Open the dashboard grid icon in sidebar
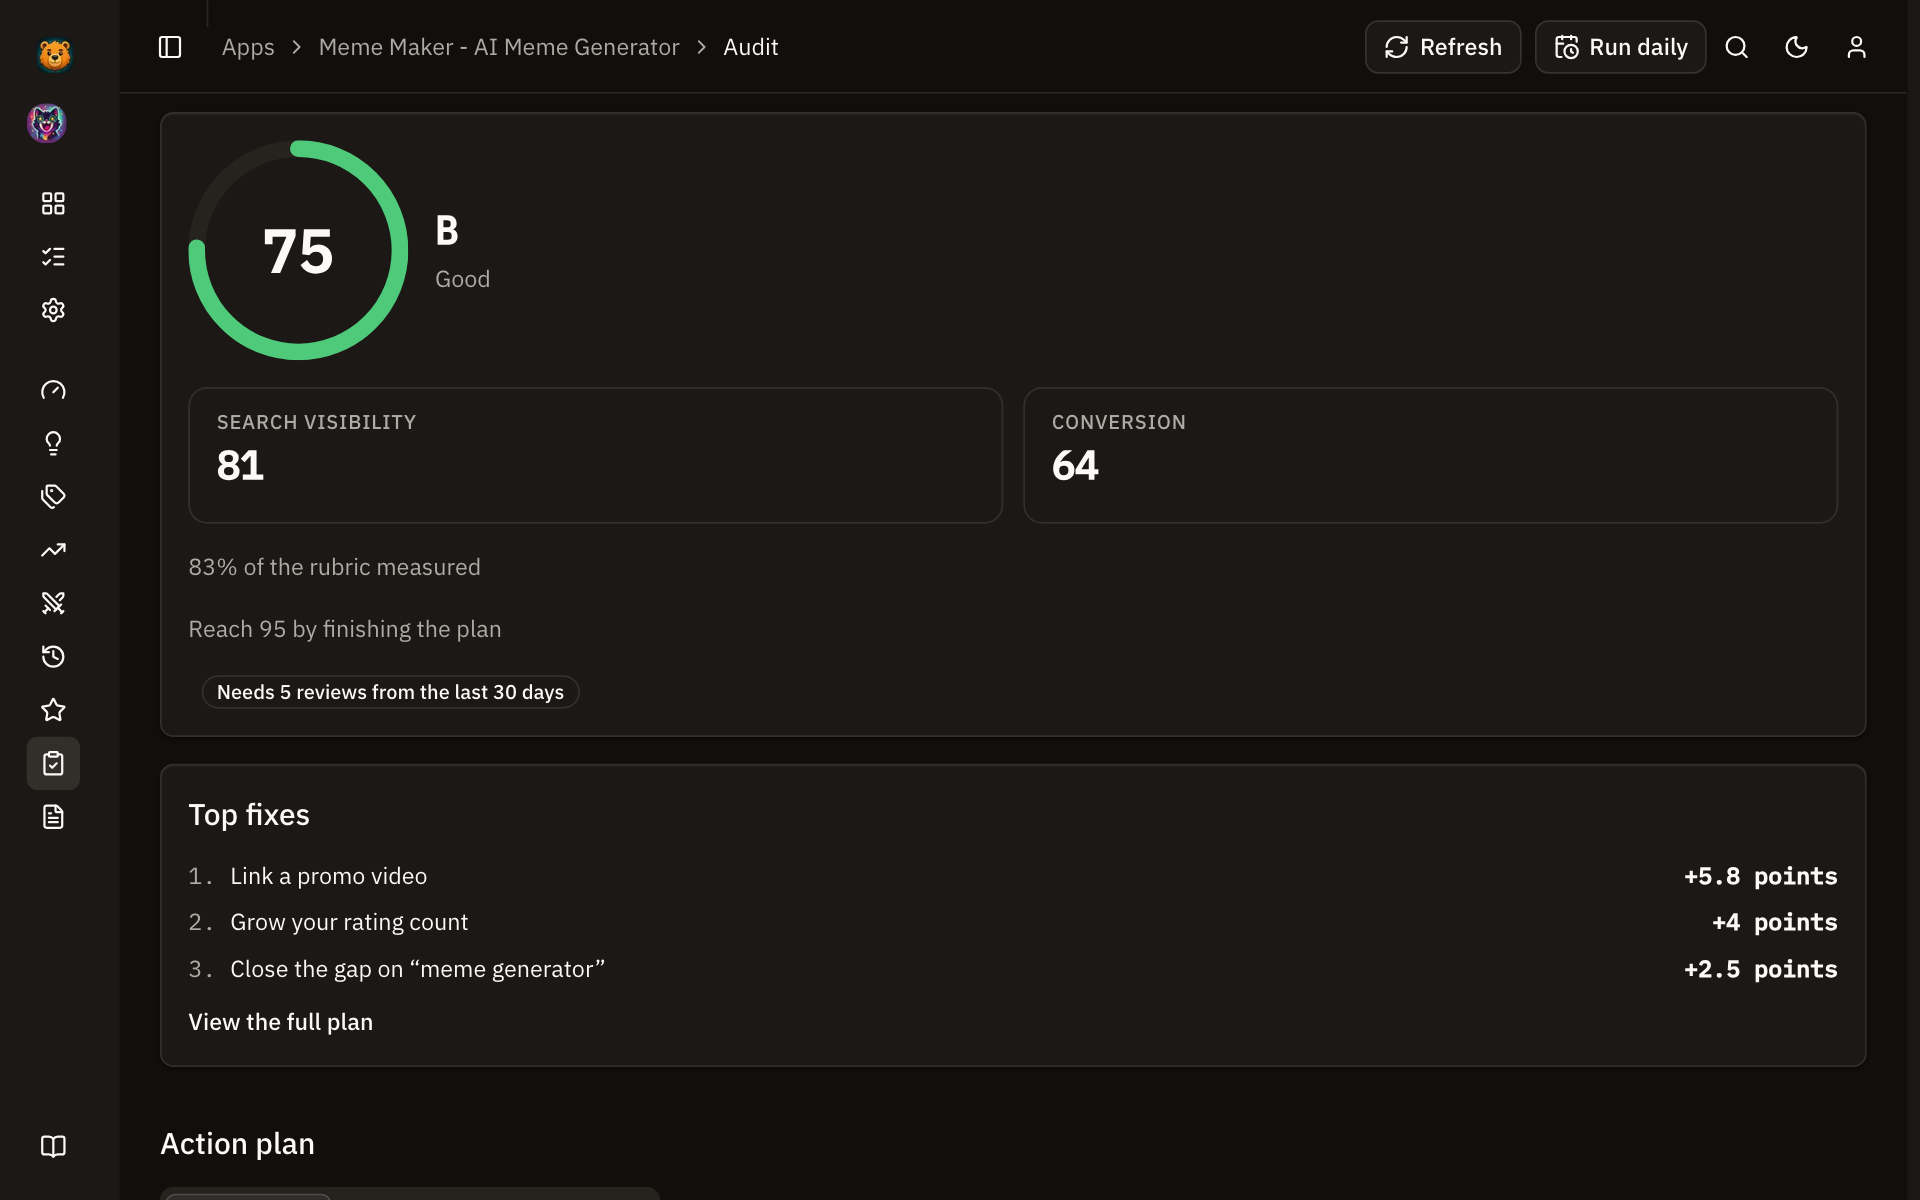1920x1200 pixels. (x=53, y=204)
